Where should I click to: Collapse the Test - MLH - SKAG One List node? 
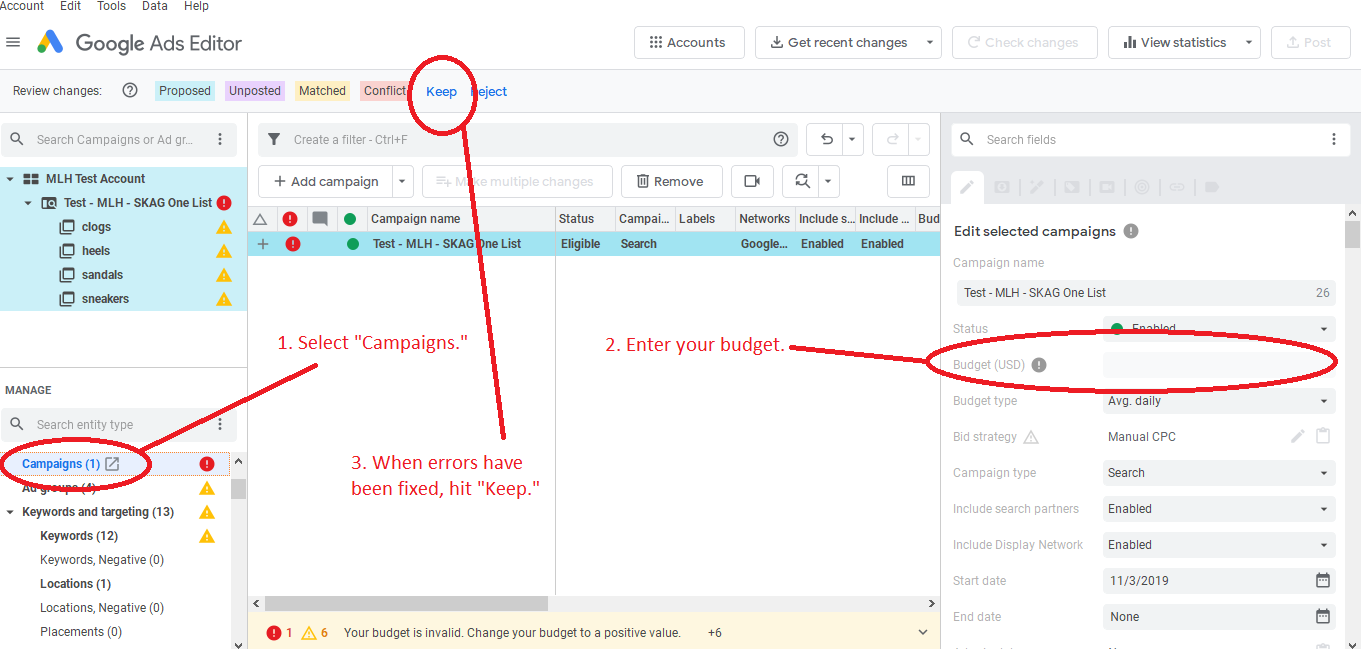[28, 203]
